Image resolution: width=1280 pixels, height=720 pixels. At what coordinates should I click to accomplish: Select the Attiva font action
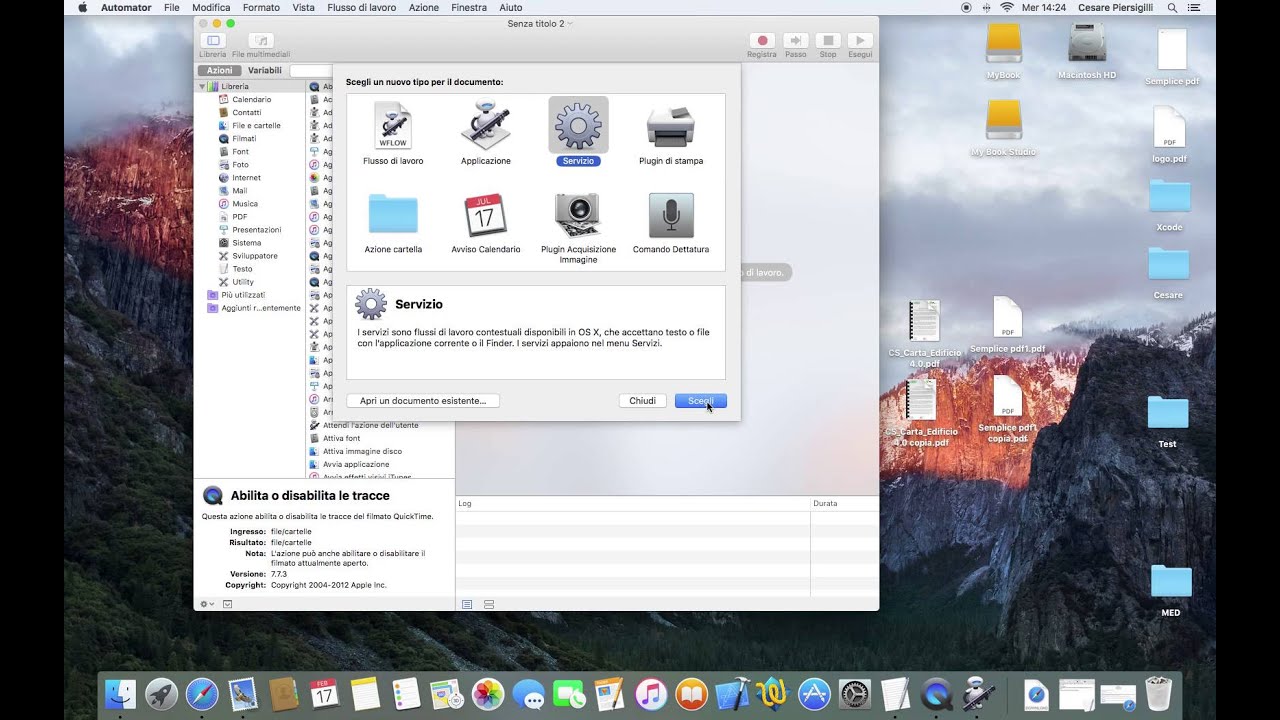point(342,438)
